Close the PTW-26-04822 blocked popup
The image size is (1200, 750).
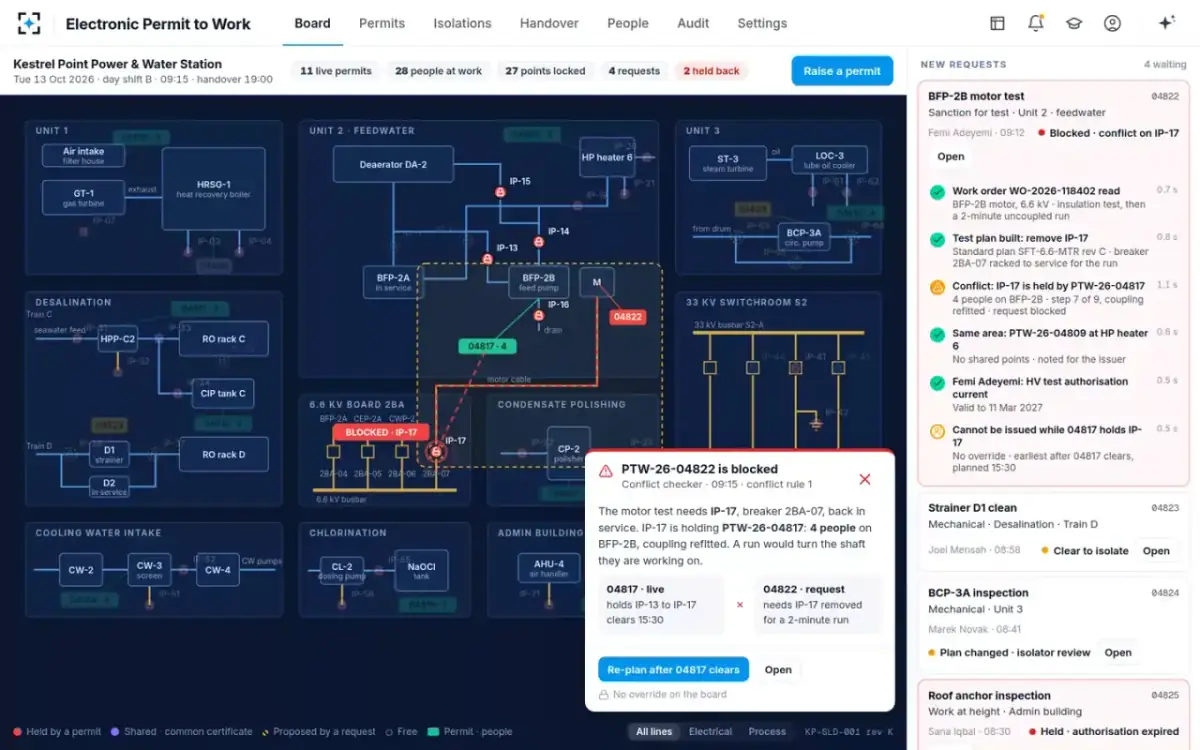coord(865,479)
